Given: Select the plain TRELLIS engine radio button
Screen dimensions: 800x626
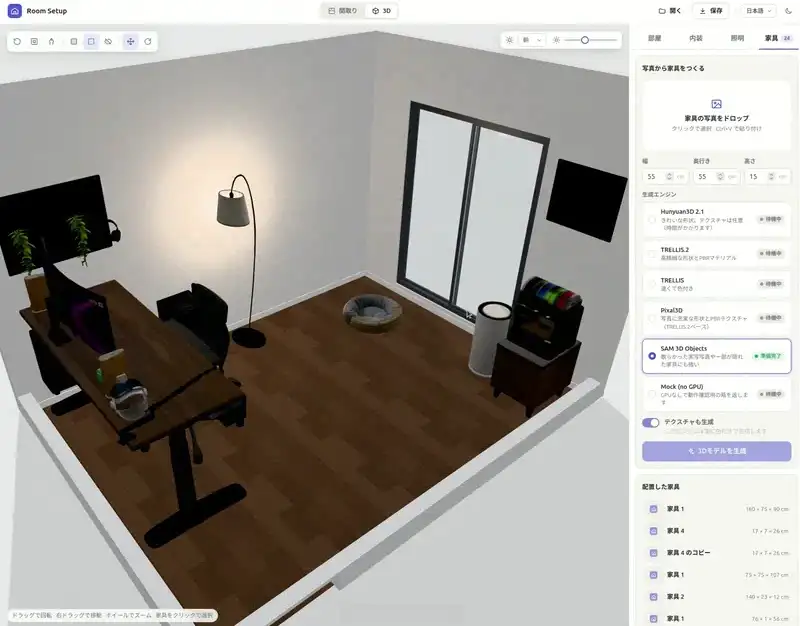Looking at the screenshot, I should coord(652,284).
